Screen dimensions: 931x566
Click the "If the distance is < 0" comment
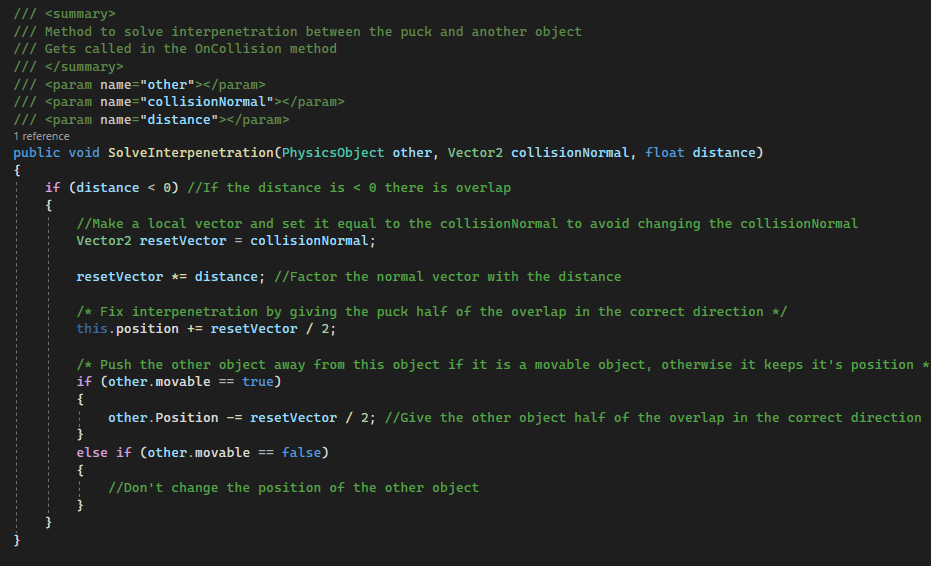tap(350, 188)
